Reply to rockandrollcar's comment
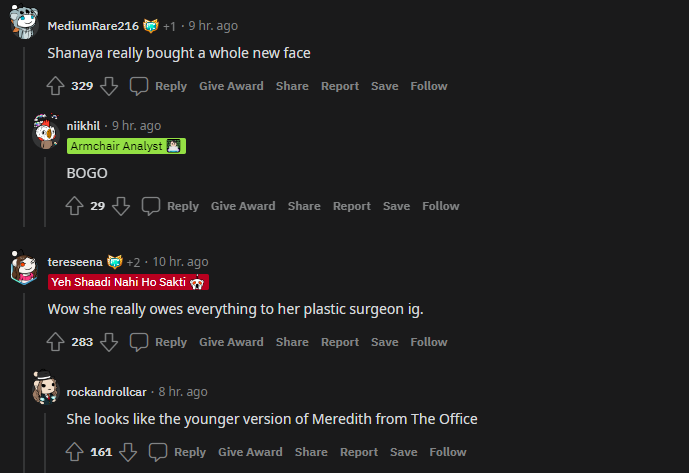689x473 pixels. pos(178,452)
